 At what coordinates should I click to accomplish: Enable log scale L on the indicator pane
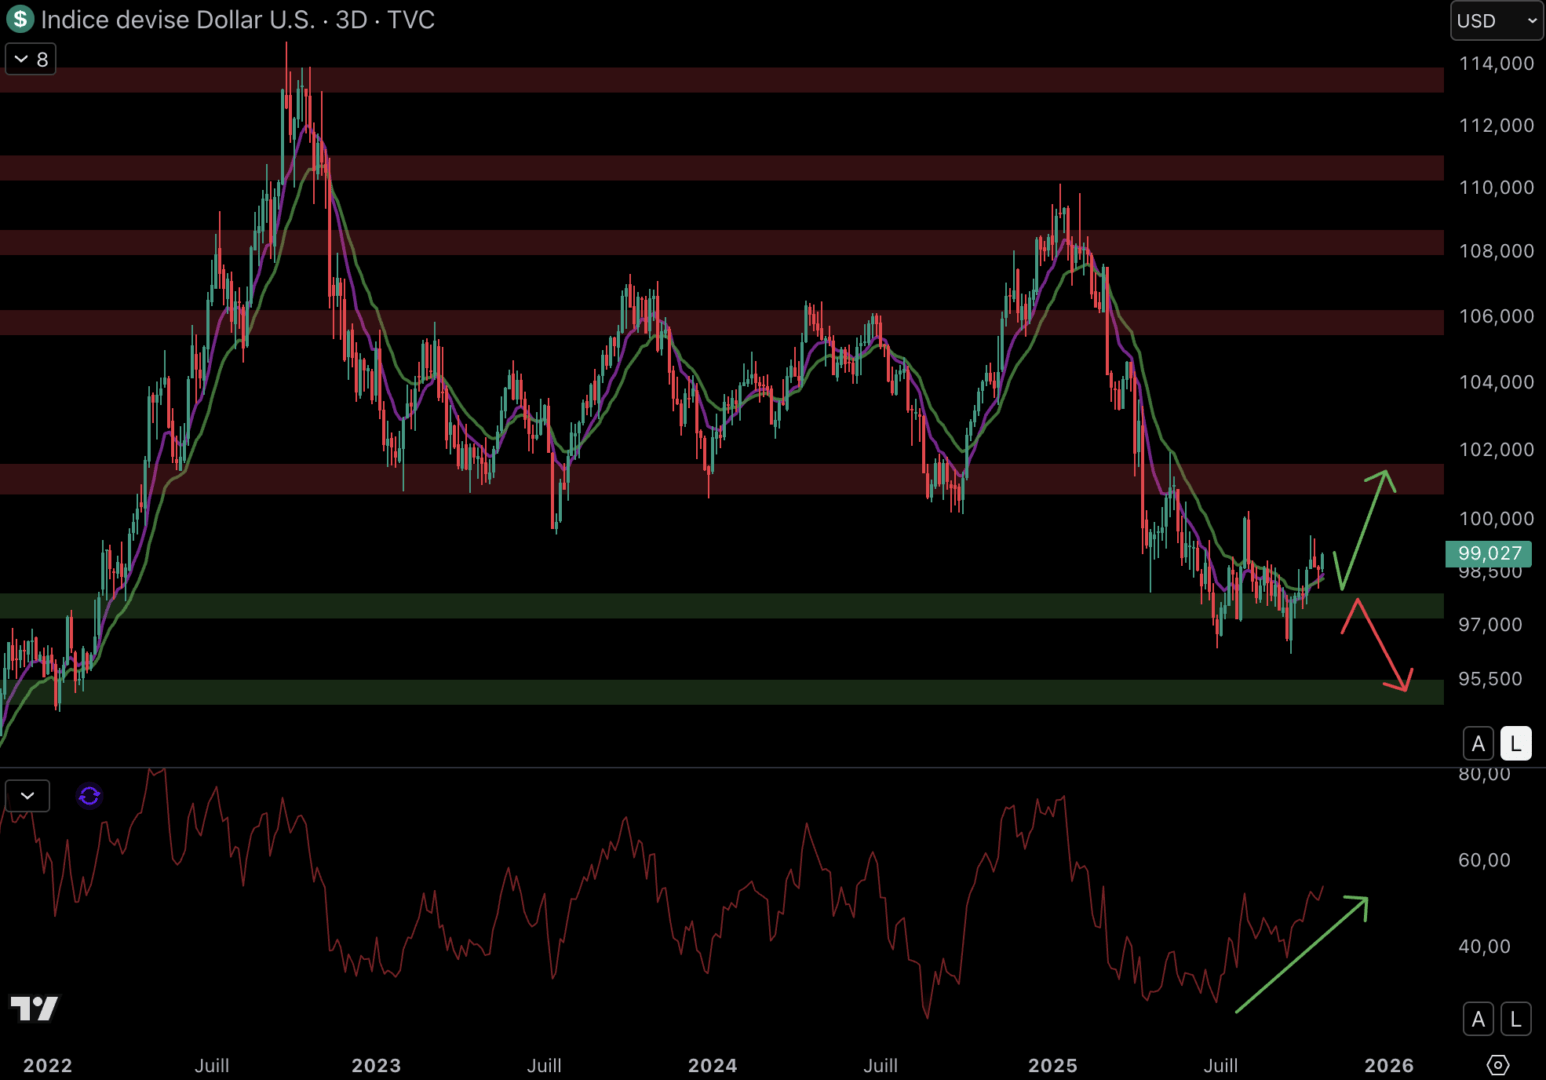point(1516,1019)
